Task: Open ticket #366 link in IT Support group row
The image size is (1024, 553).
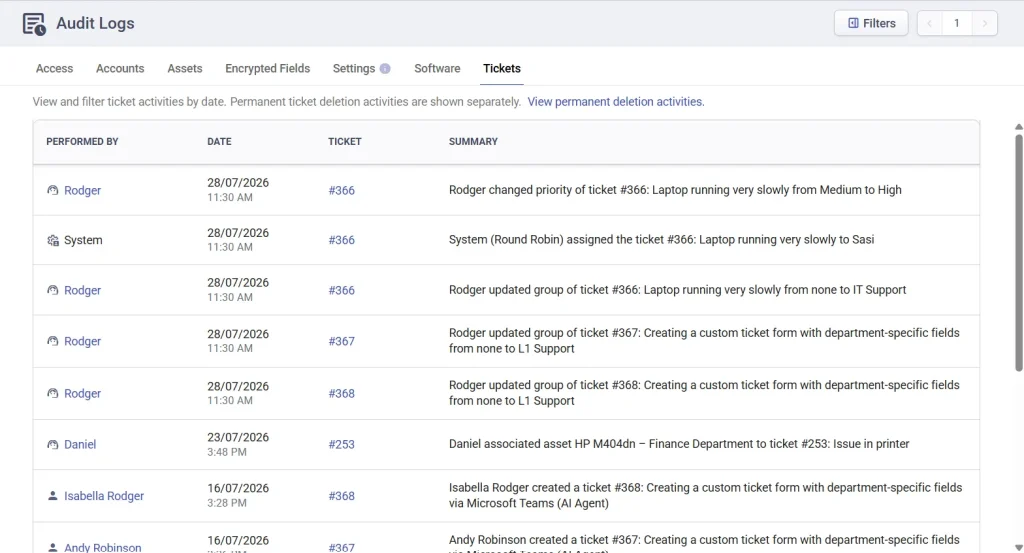Action: 342,291
